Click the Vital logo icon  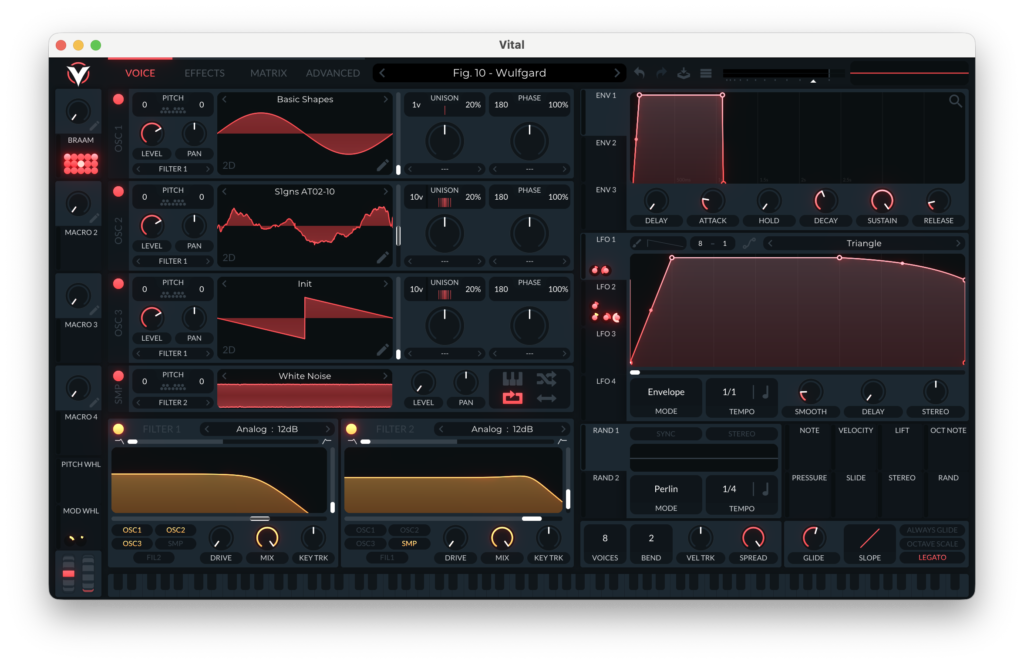pos(78,74)
